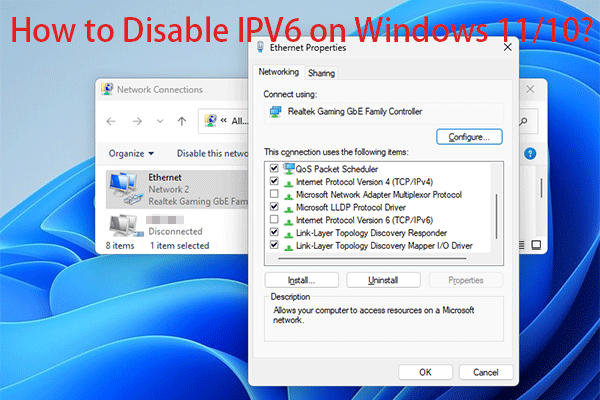Image resolution: width=600 pixels, height=400 pixels.
Task: Toggle Link-Layer Topology Discovery Responder checkbox
Action: (274, 232)
